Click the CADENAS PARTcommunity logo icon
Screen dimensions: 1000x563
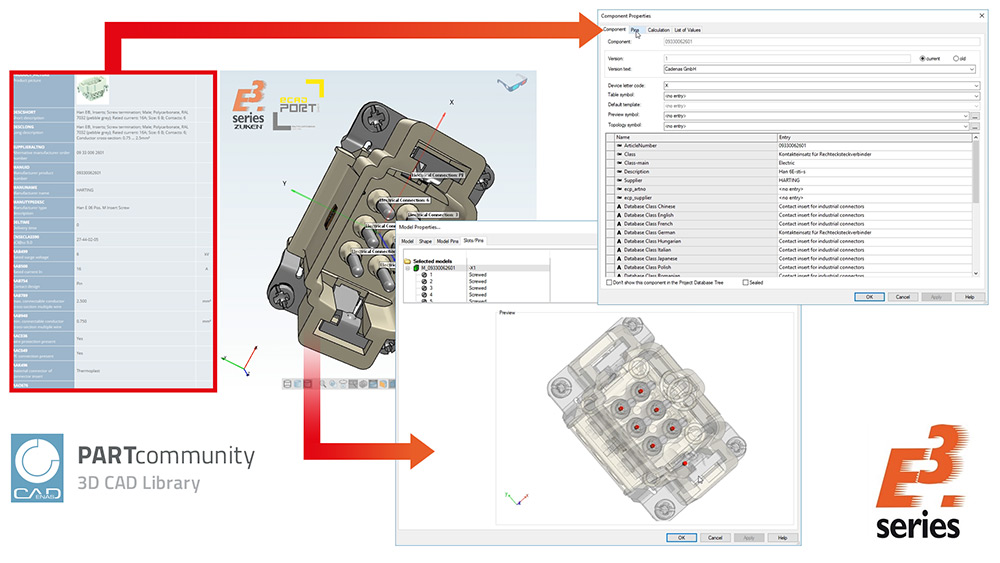(38, 467)
